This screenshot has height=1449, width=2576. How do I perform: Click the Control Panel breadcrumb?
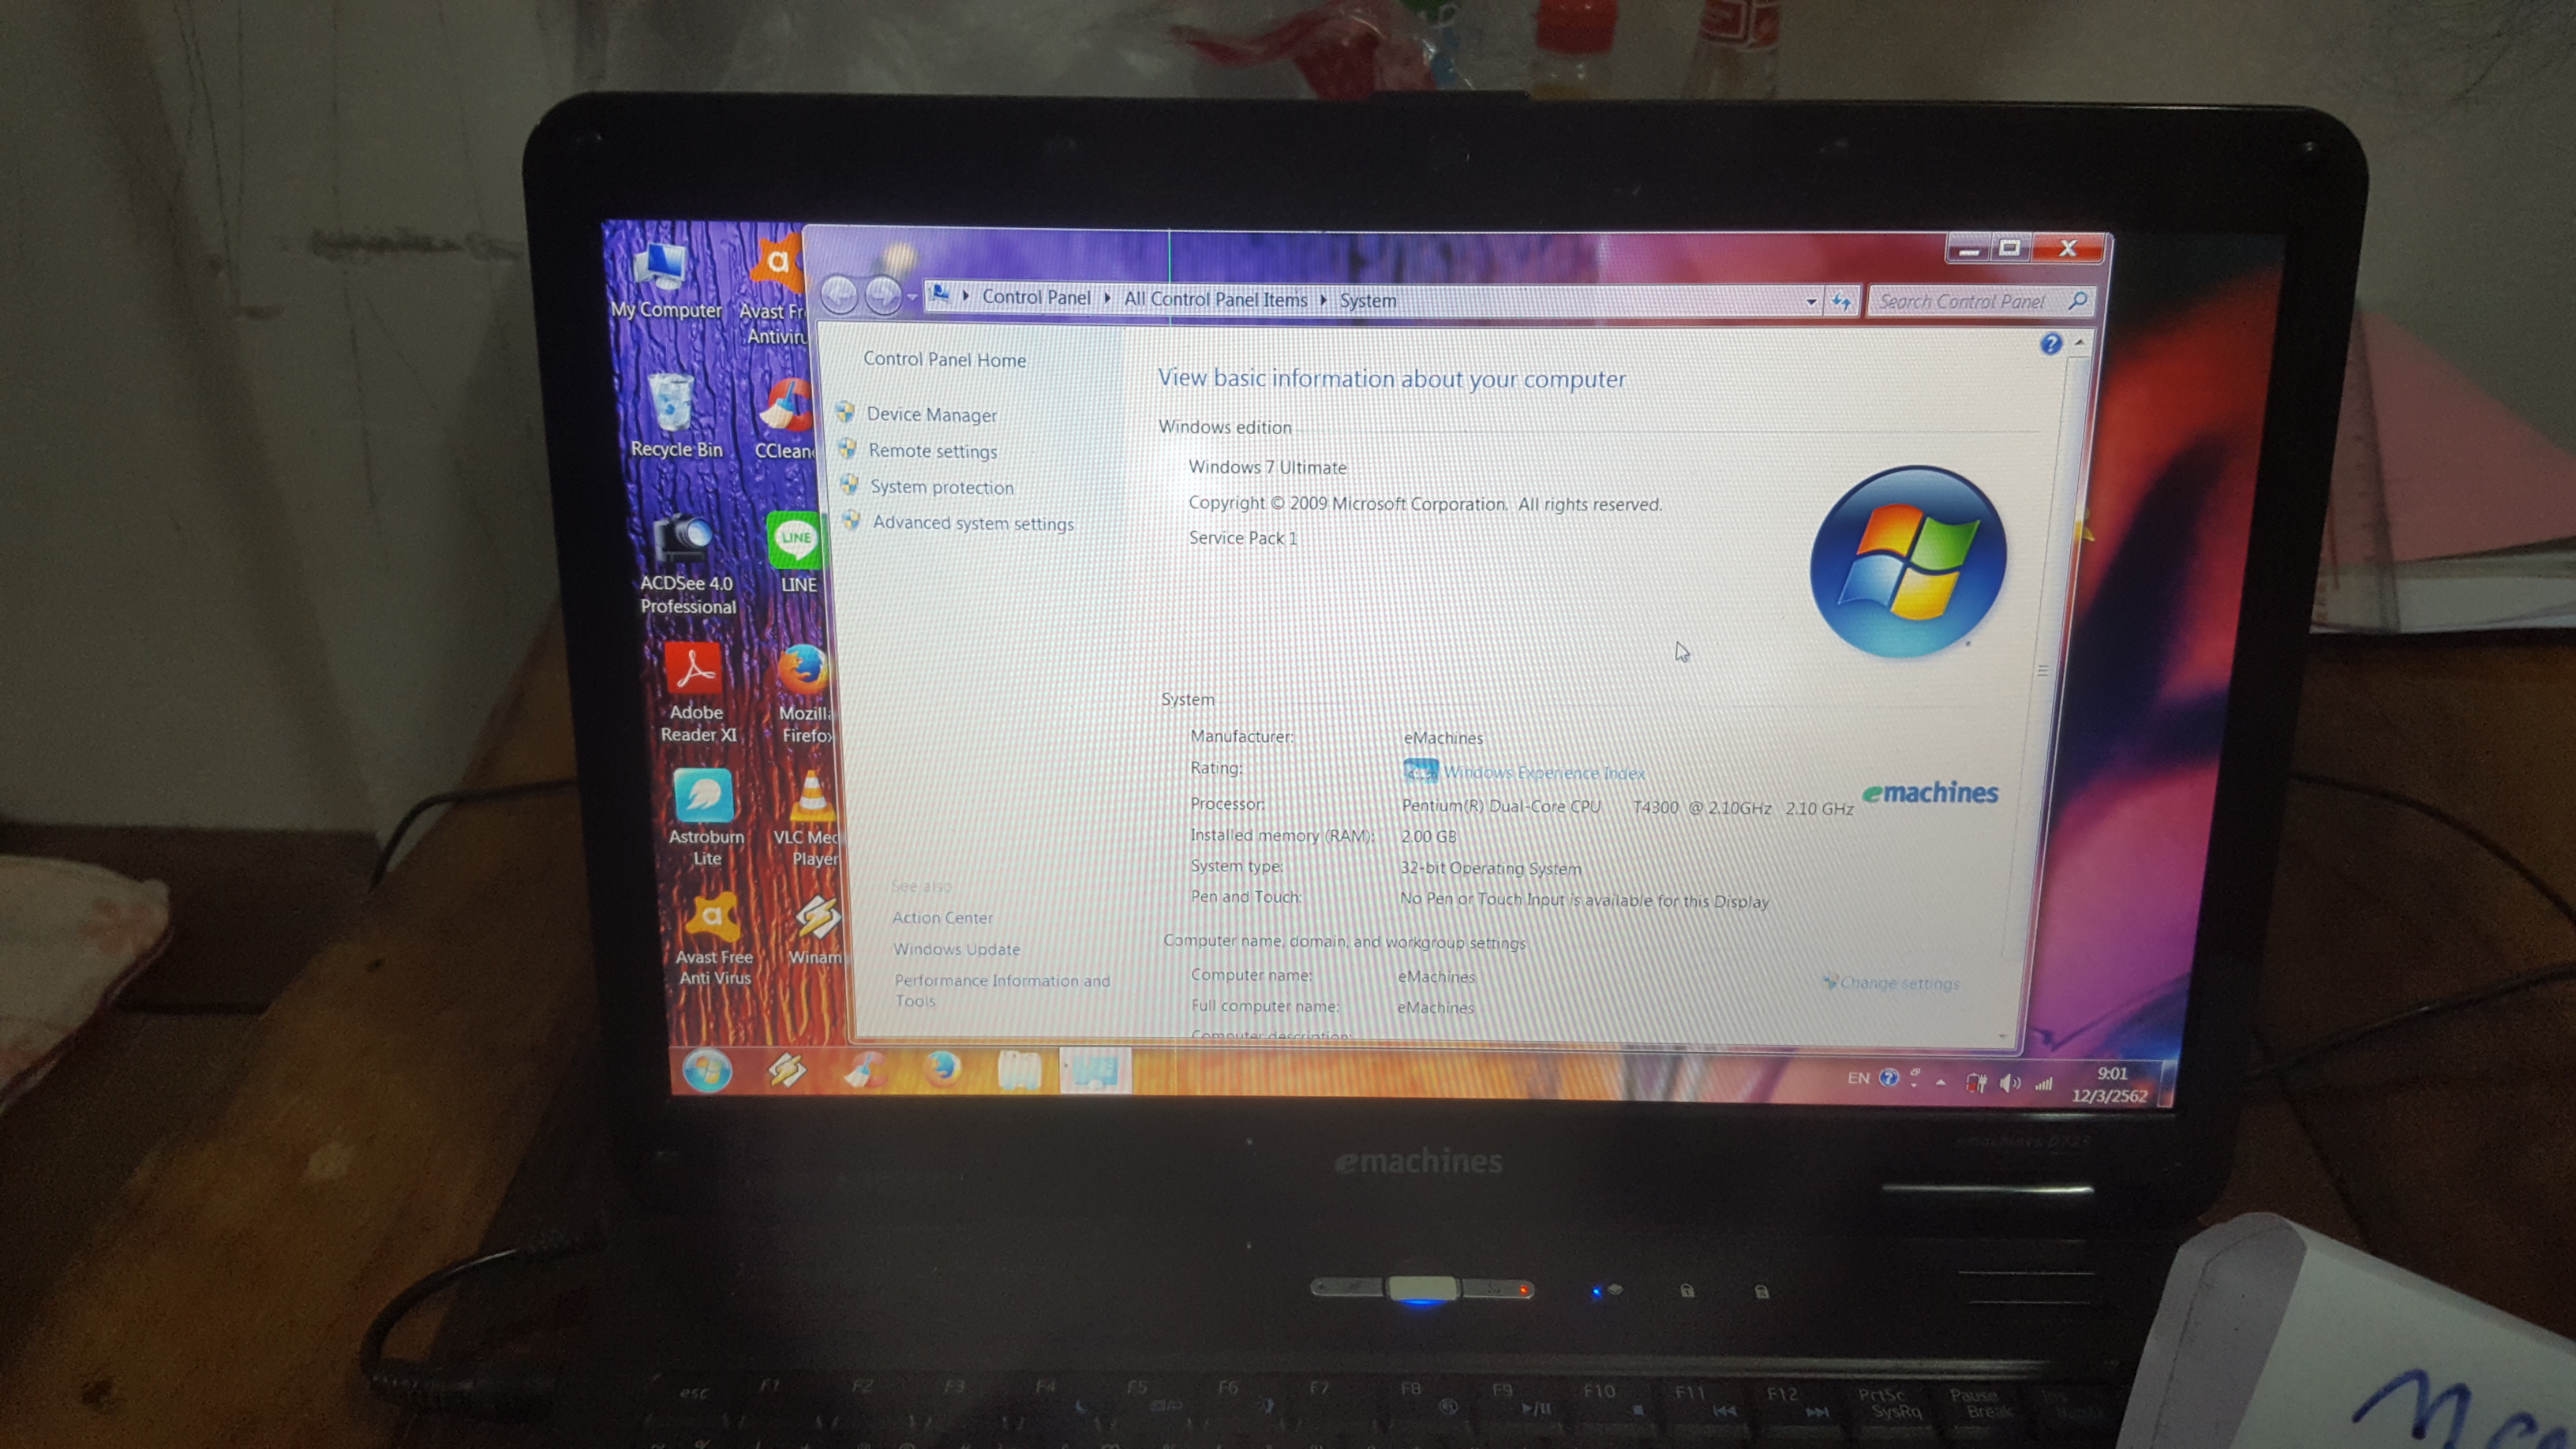[1036, 297]
